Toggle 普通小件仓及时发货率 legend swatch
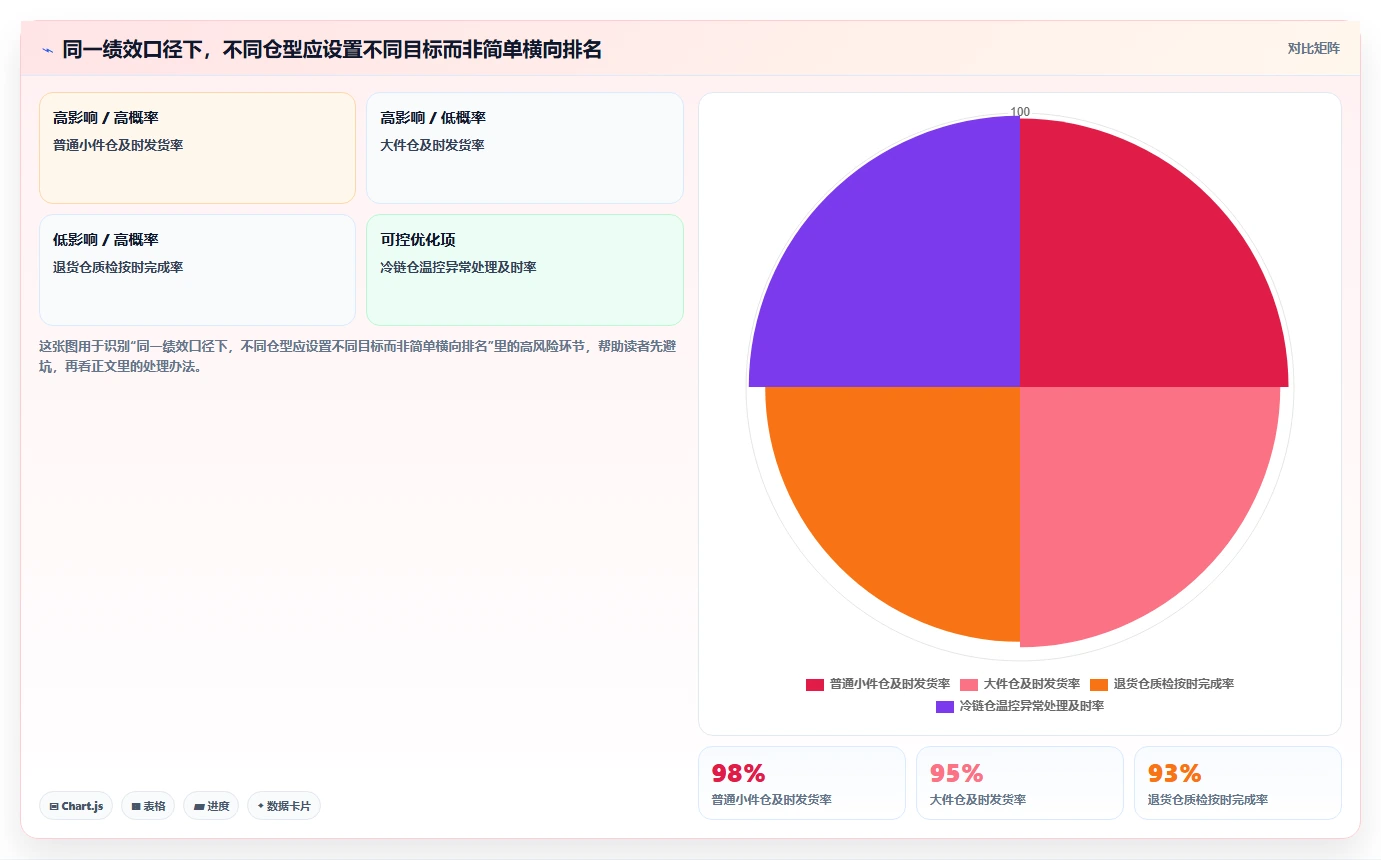1381x860 pixels. click(815, 685)
